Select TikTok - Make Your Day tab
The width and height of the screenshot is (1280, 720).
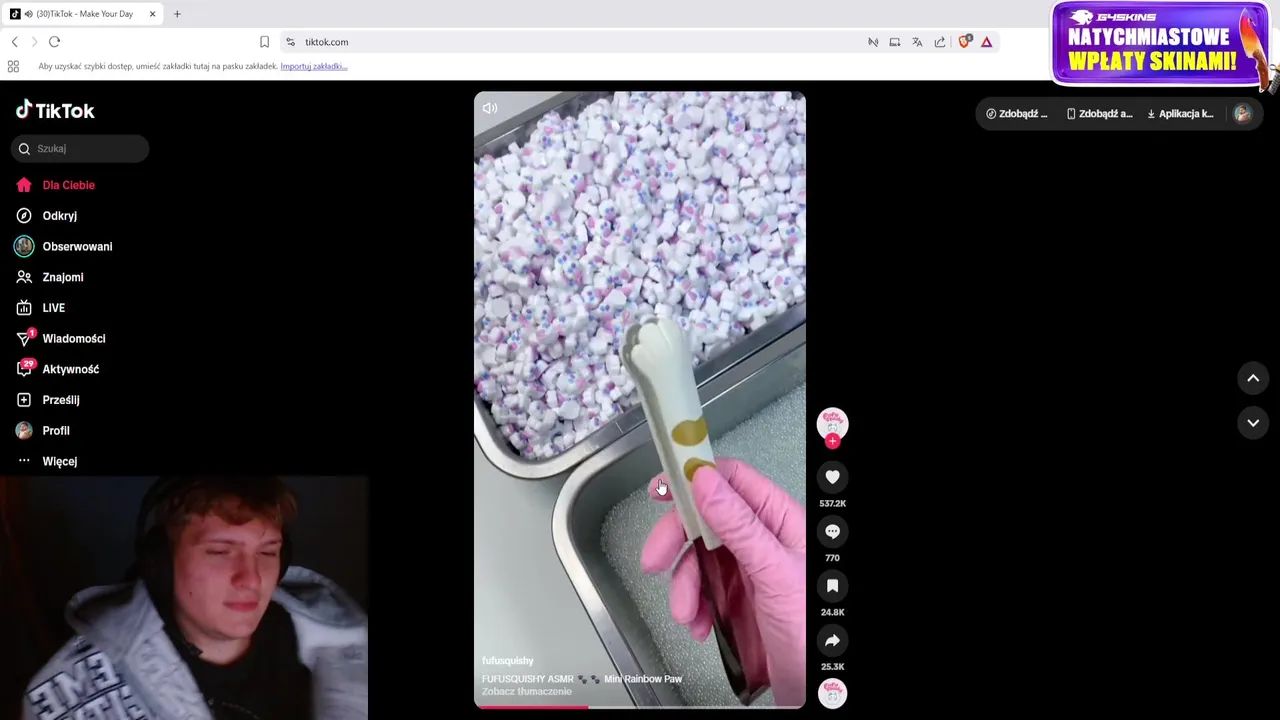click(84, 14)
